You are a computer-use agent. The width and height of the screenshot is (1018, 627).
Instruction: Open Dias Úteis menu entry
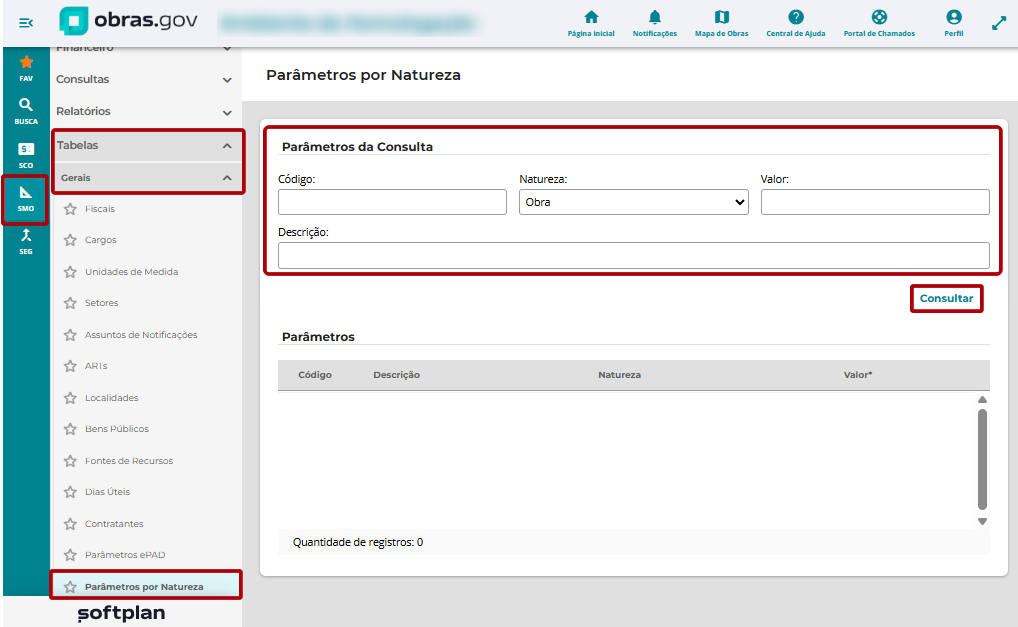tap(107, 492)
